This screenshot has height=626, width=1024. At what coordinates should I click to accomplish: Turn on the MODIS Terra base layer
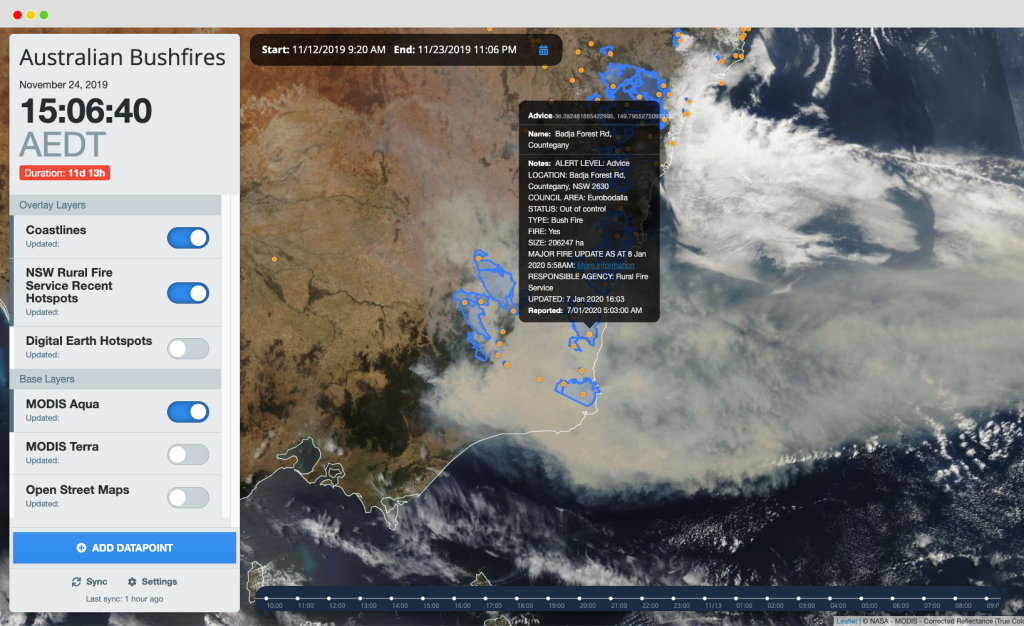point(187,453)
